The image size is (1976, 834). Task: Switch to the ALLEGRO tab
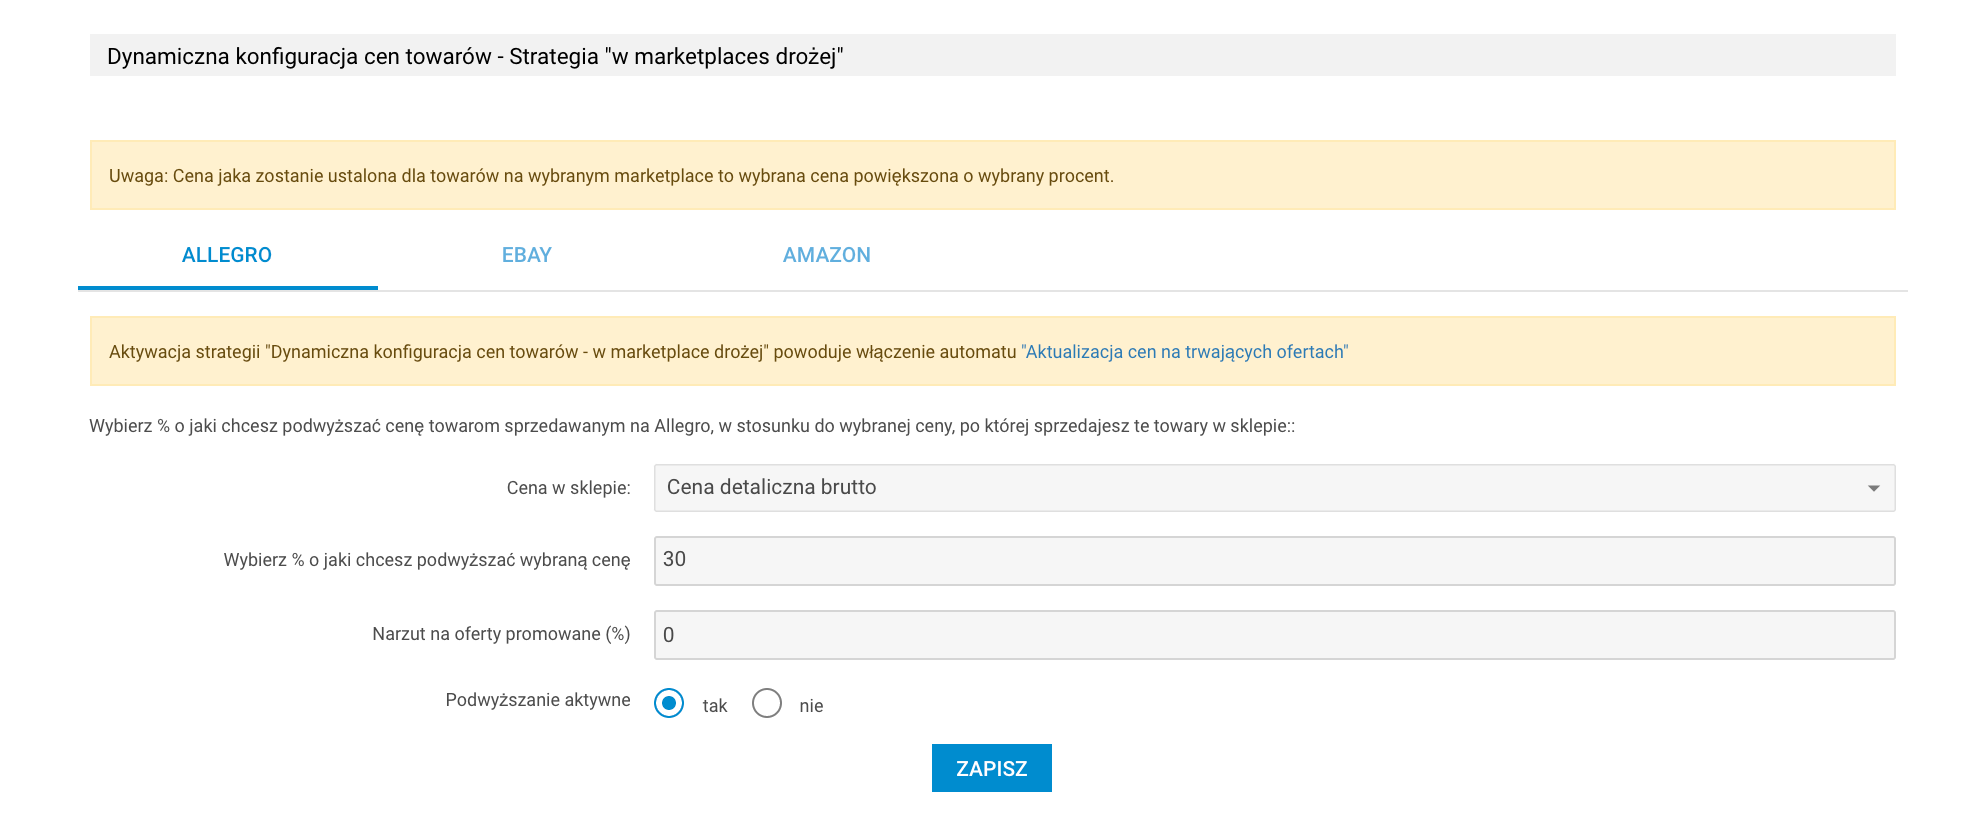tap(227, 255)
